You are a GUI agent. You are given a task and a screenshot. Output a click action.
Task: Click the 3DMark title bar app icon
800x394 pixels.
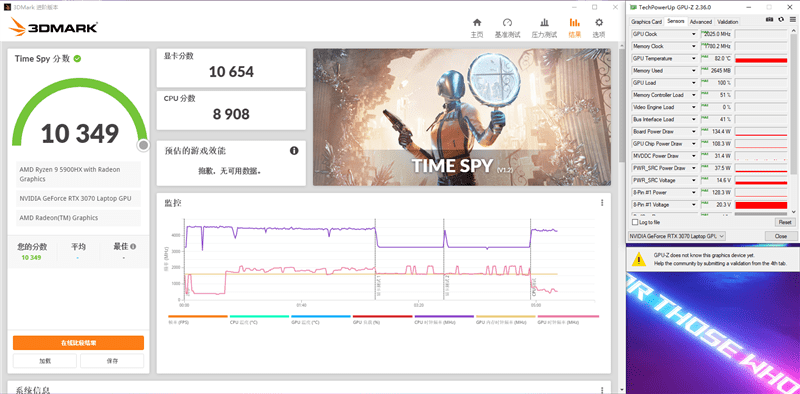(x=7, y=7)
